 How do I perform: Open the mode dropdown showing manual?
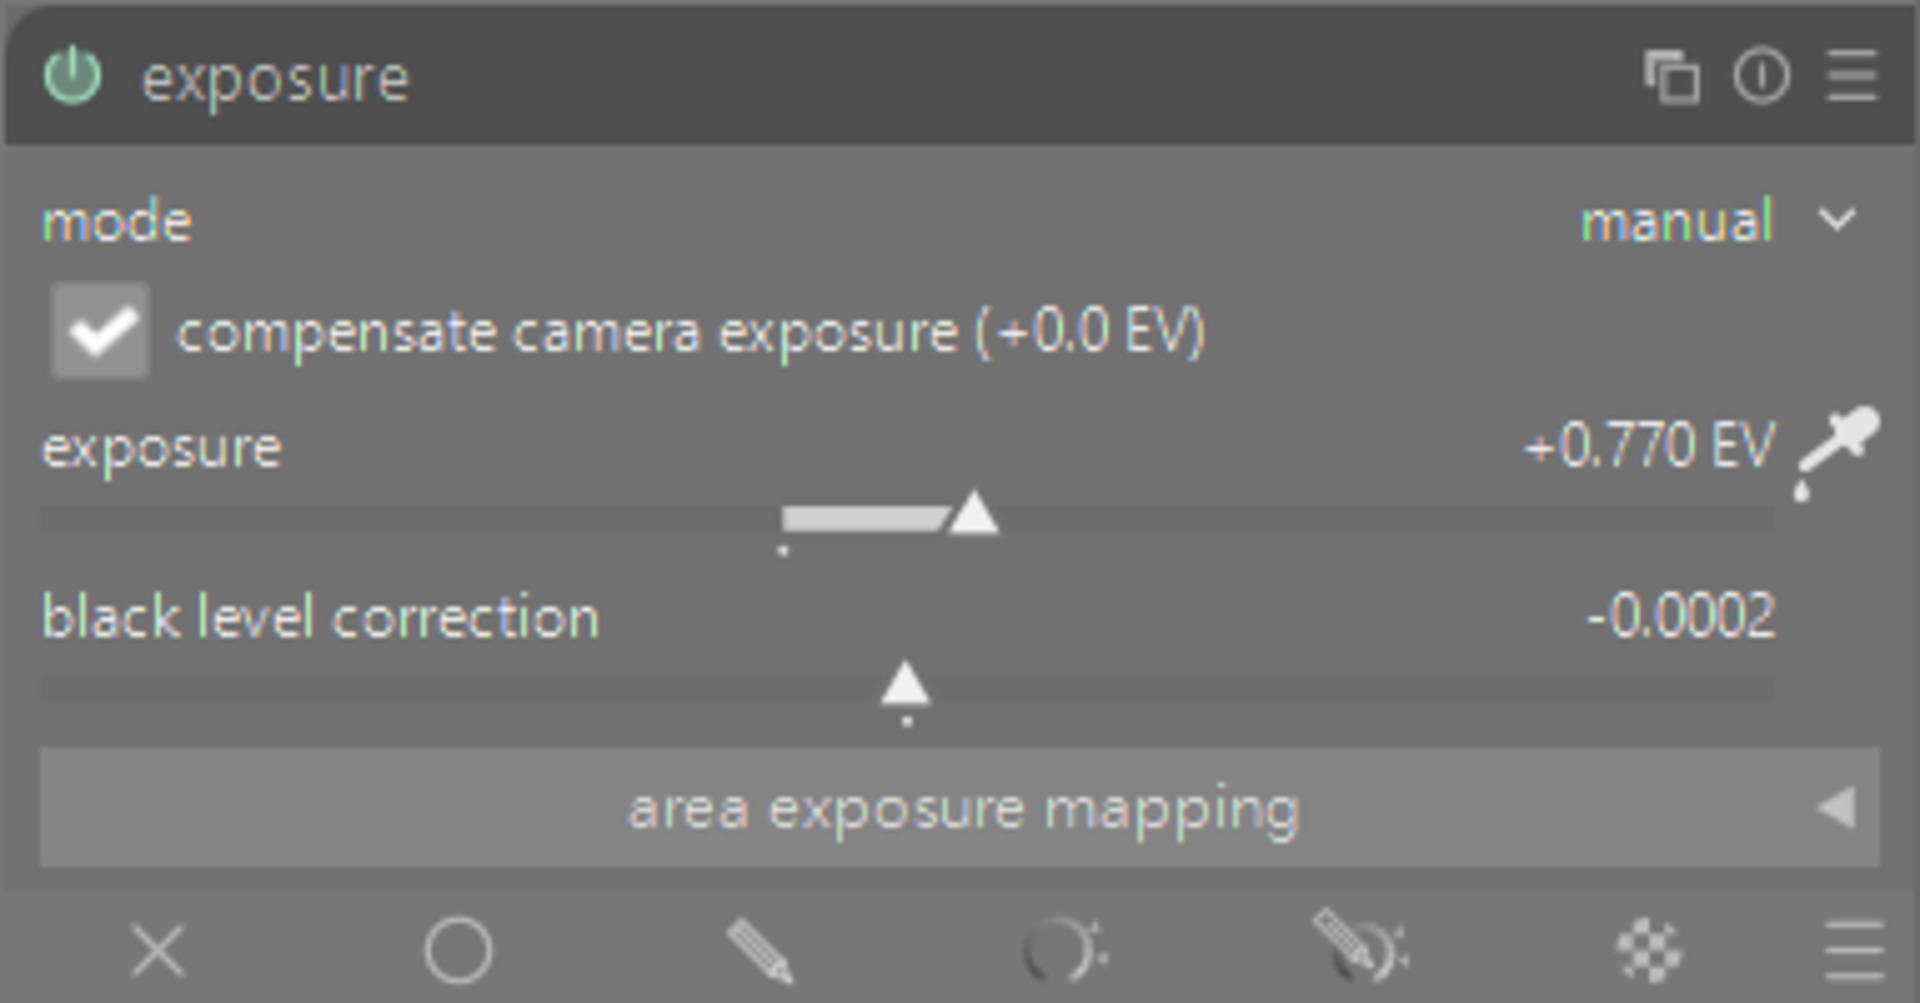tap(1716, 221)
